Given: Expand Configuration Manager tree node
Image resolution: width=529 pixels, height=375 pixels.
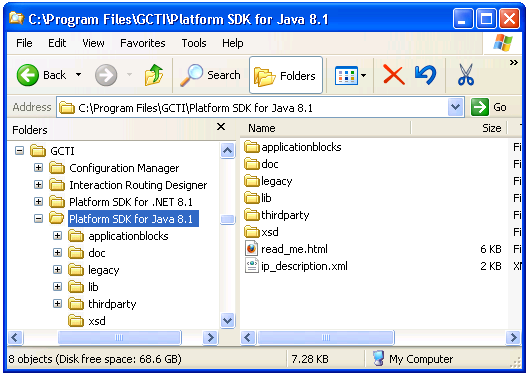Looking at the screenshot, I should click(38, 167).
